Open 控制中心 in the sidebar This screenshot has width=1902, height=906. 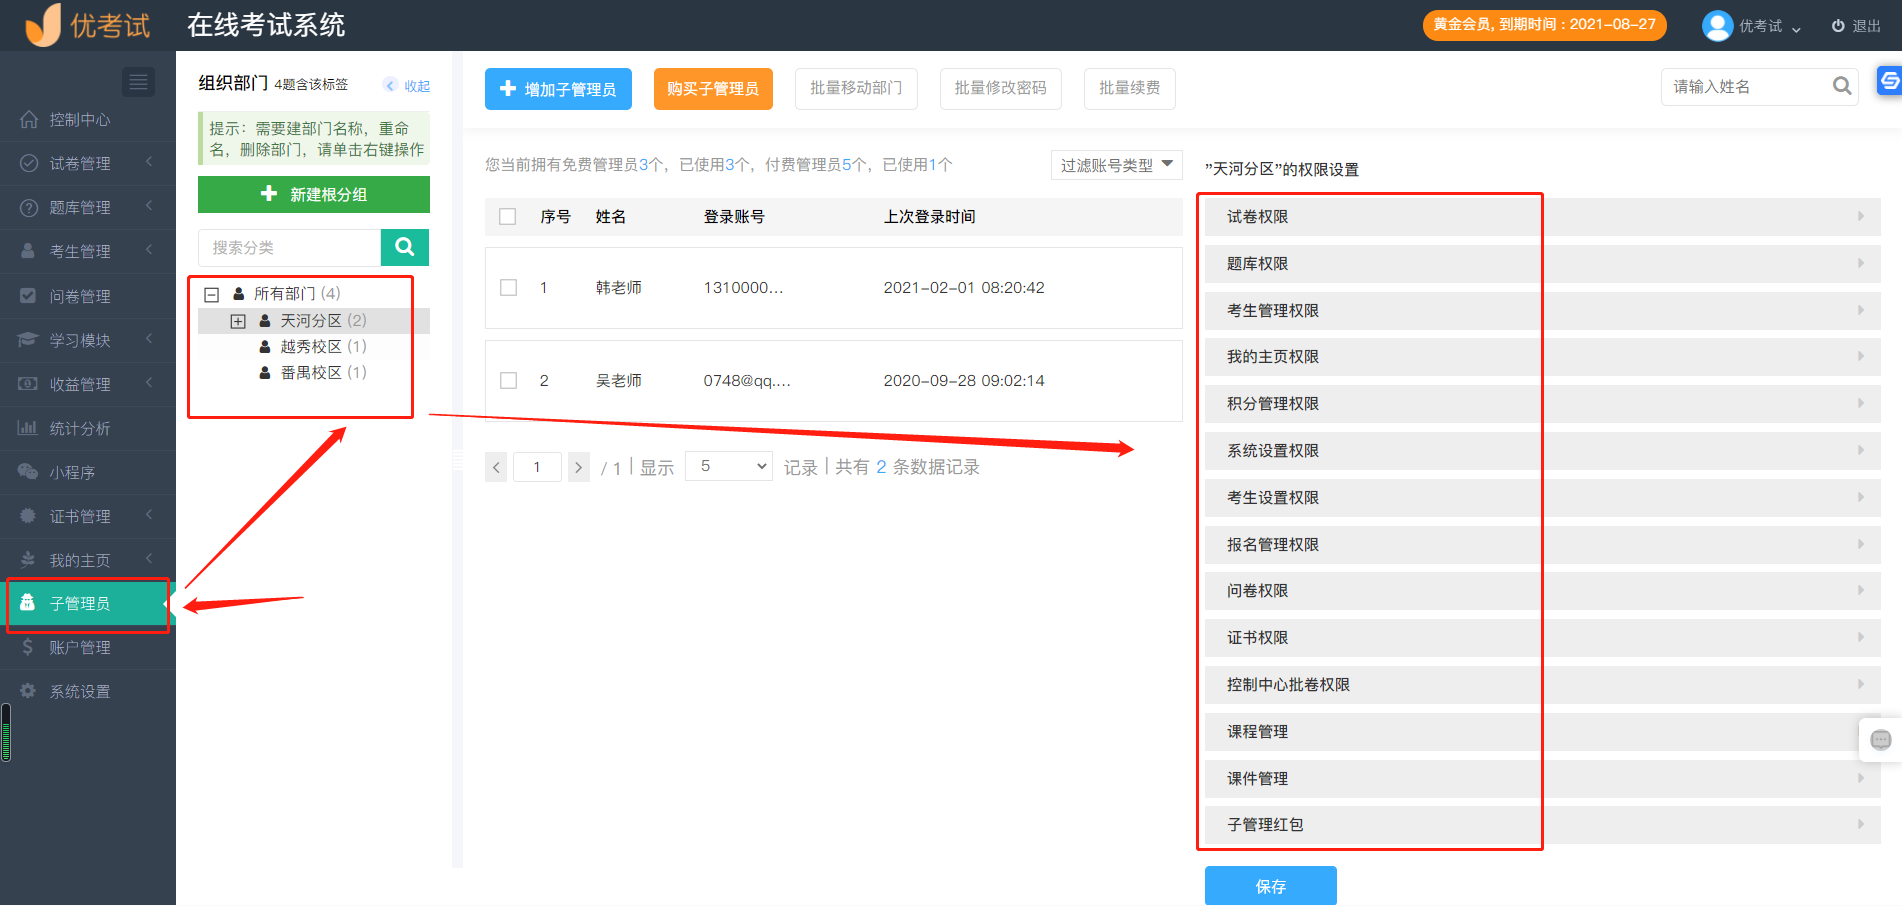click(88, 120)
